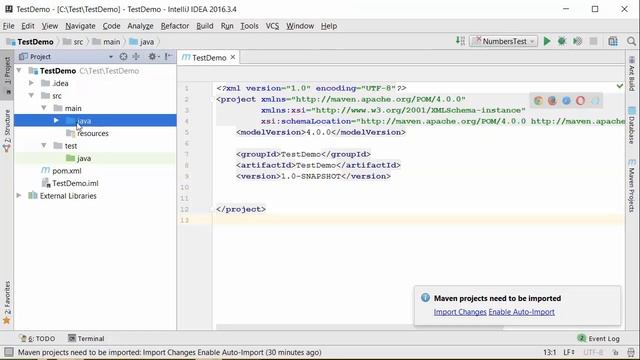The image size is (640, 360).
Task: Place caret on the </project> line
Action: tap(241, 209)
